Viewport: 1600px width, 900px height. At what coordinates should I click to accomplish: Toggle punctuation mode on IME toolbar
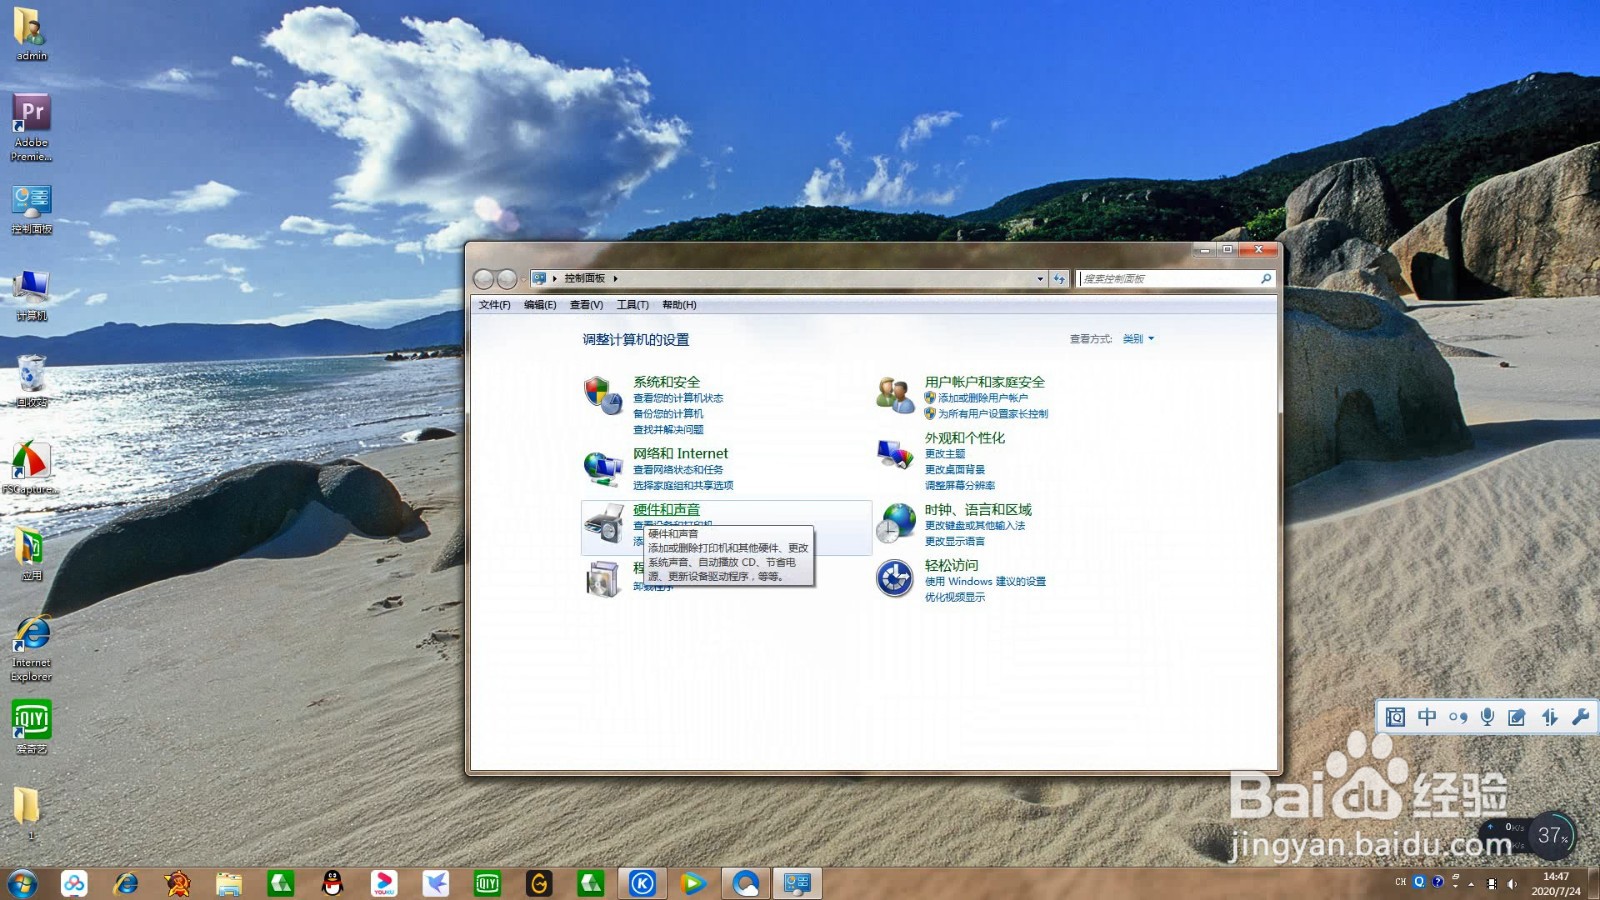1458,717
